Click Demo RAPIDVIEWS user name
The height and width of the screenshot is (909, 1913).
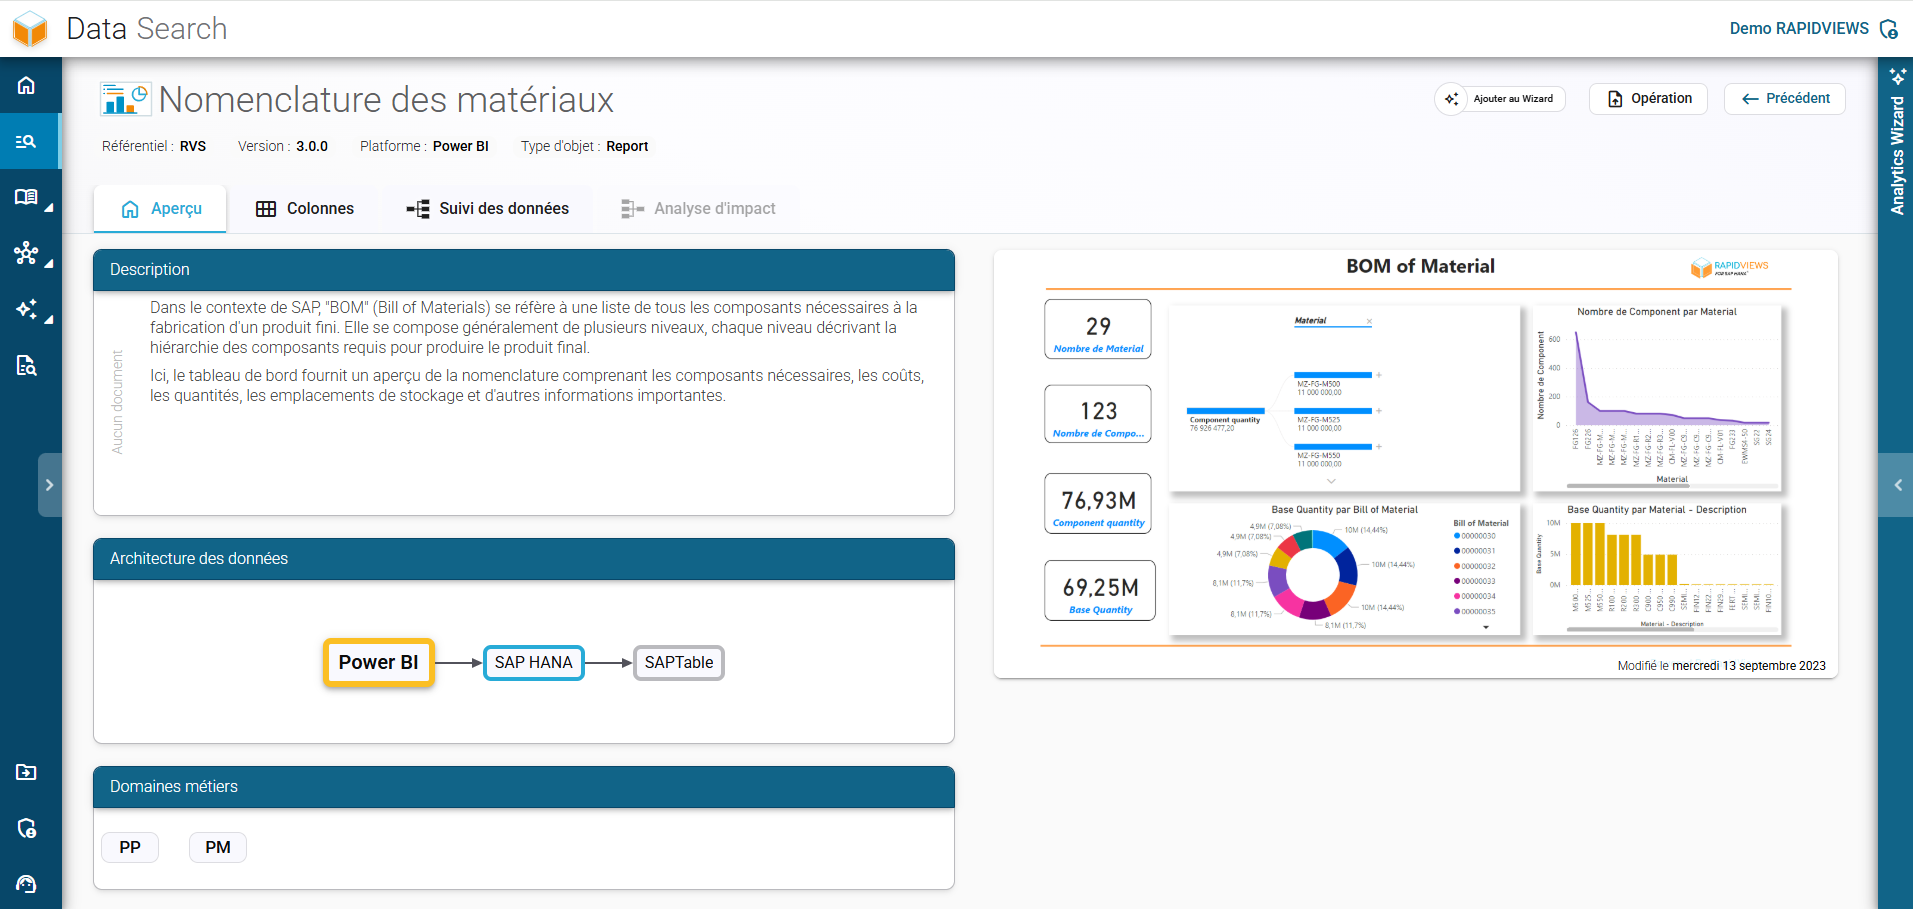pos(1799,29)
